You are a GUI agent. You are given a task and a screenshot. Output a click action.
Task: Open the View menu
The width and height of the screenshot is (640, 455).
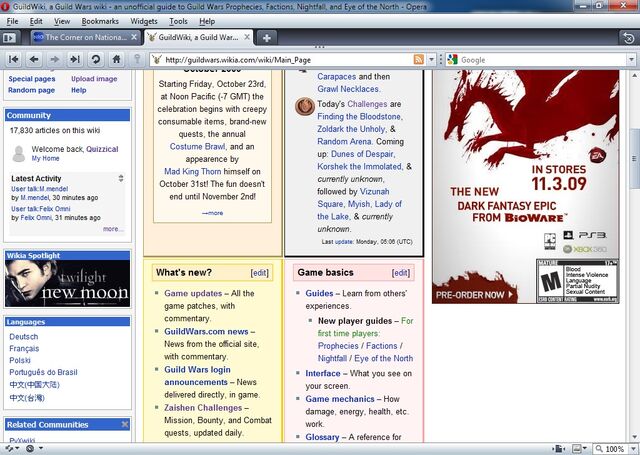pyautogui.click(x=62, y=21)
